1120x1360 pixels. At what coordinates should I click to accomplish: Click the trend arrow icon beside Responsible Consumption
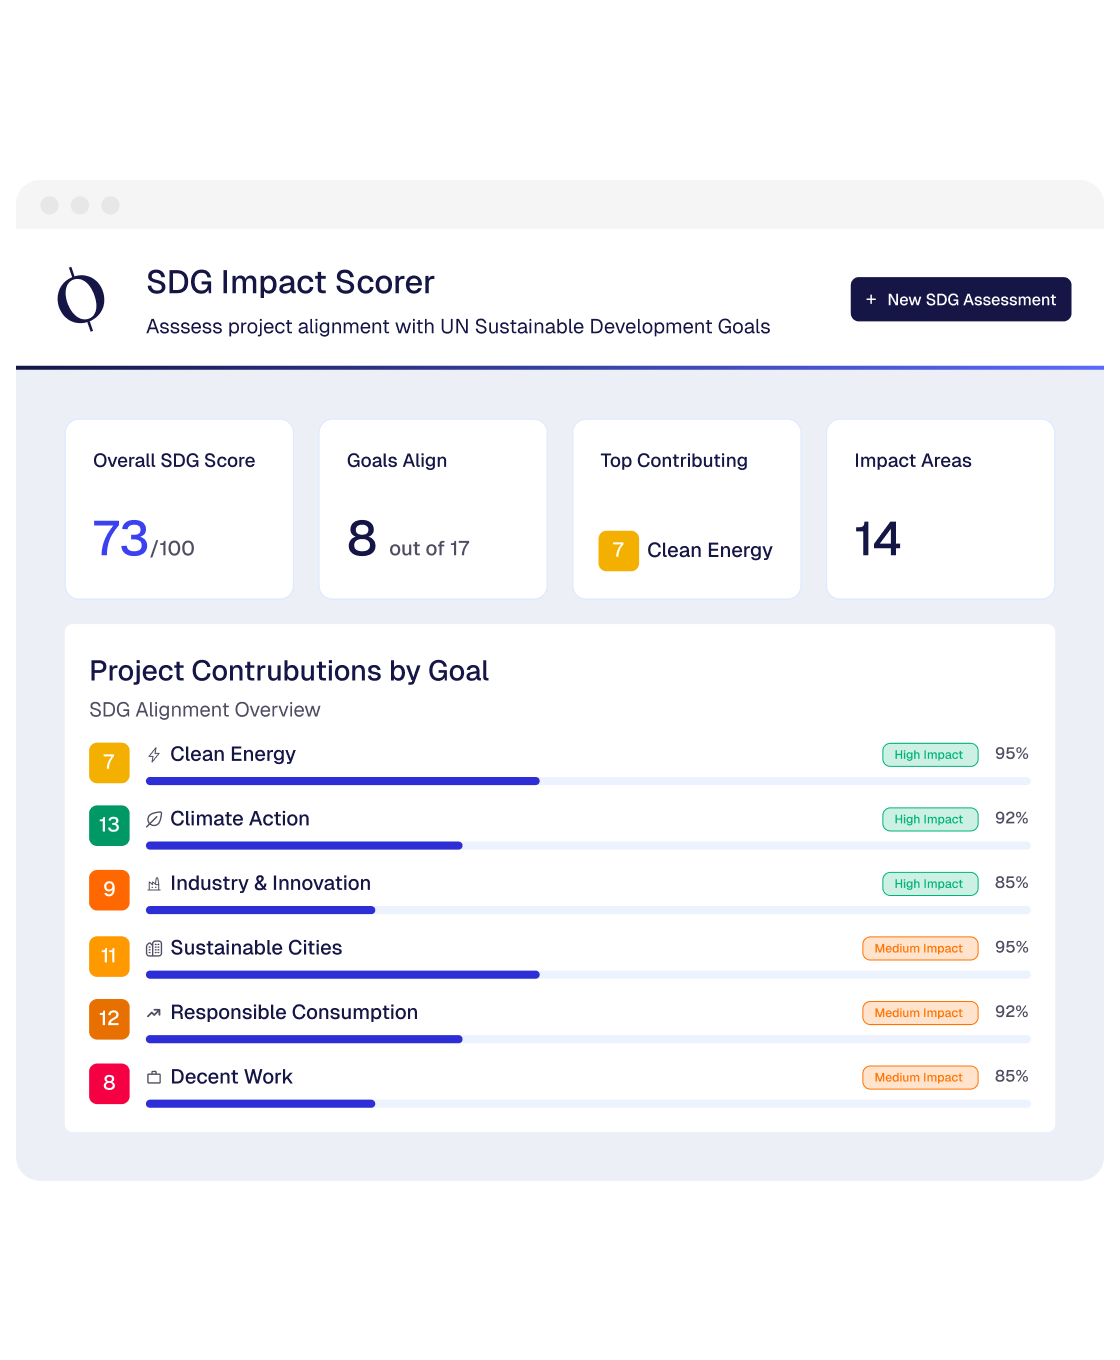click(x=154, y=1013)
